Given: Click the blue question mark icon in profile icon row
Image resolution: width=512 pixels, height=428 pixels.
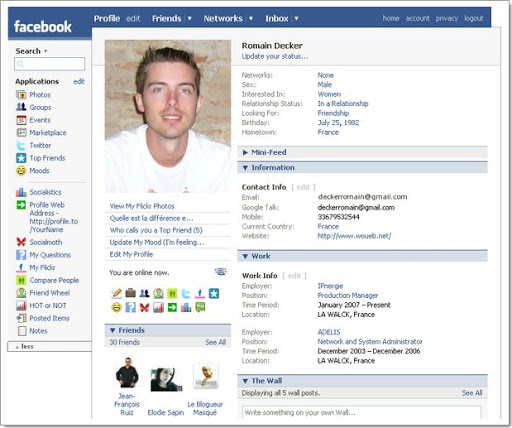Looking at the screenshot, I should pos(130,307).
